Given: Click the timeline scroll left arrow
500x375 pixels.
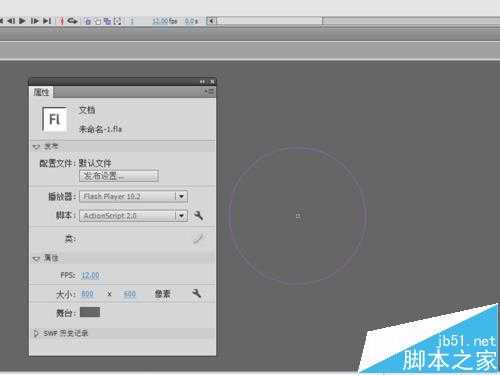Looking at the screenshot, I should pos(211,21).
